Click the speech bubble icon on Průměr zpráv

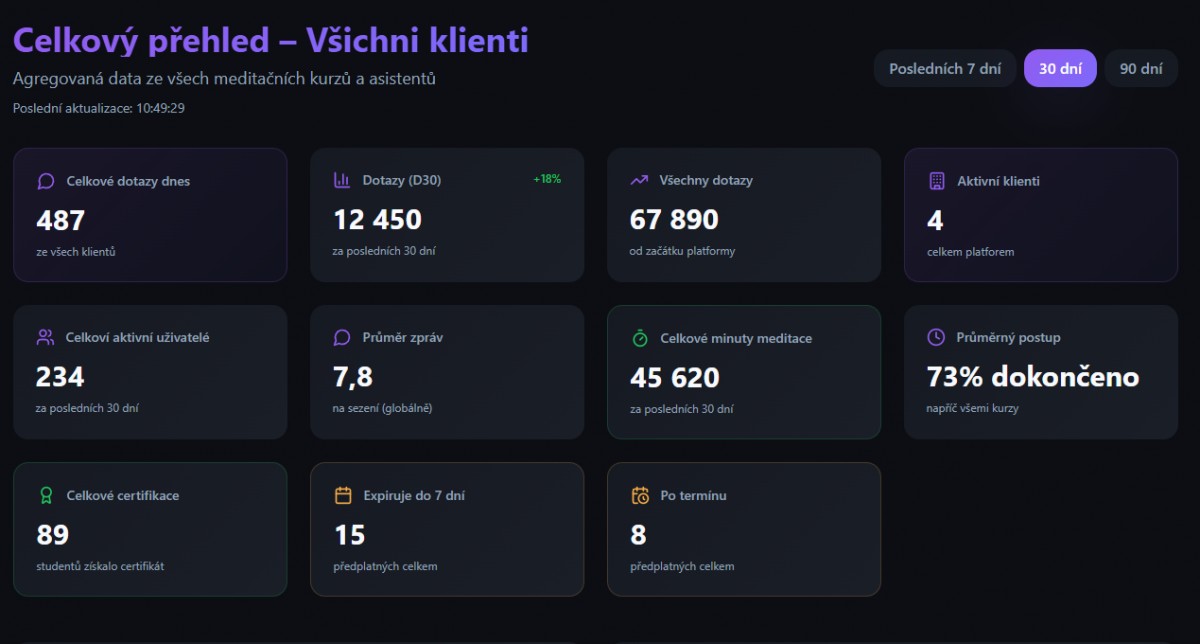(341, 338)
